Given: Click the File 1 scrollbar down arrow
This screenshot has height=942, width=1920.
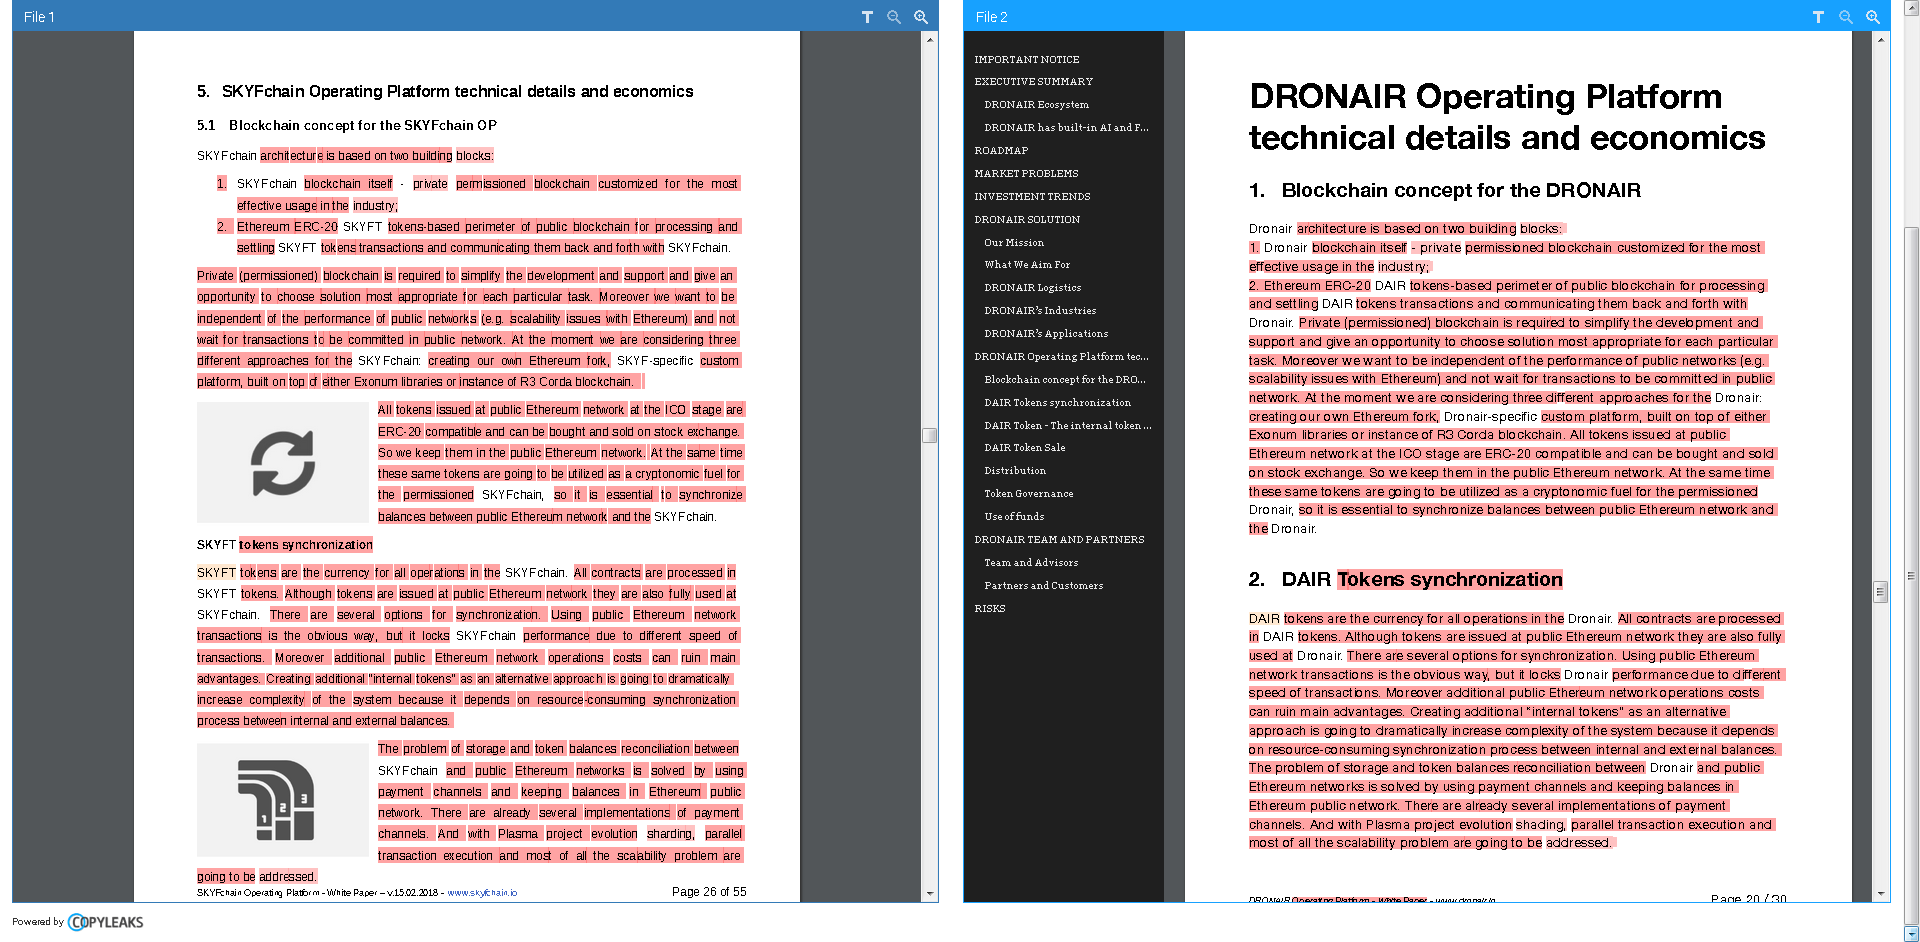Looking at the screenshot, I should click(x=930, y=893).
